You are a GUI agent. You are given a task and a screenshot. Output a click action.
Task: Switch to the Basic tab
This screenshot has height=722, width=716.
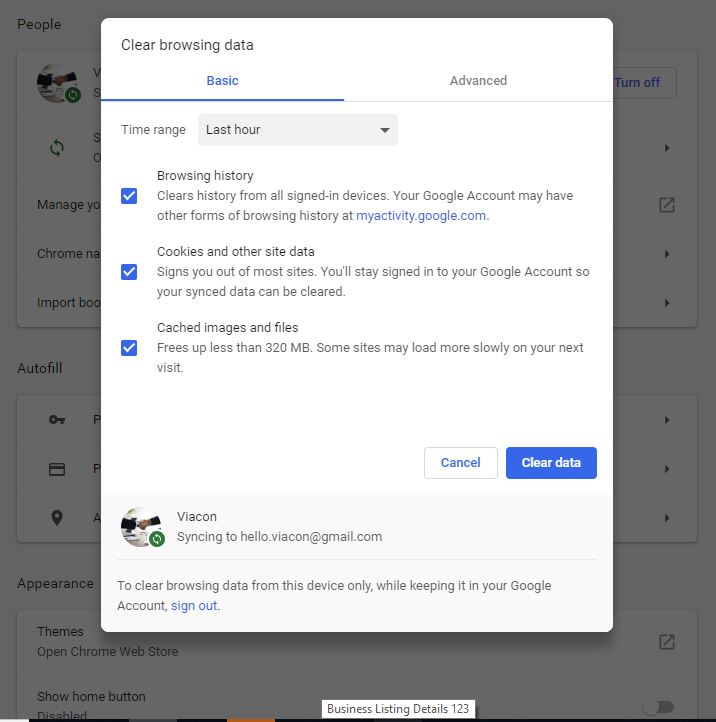[x=222, y=81]
